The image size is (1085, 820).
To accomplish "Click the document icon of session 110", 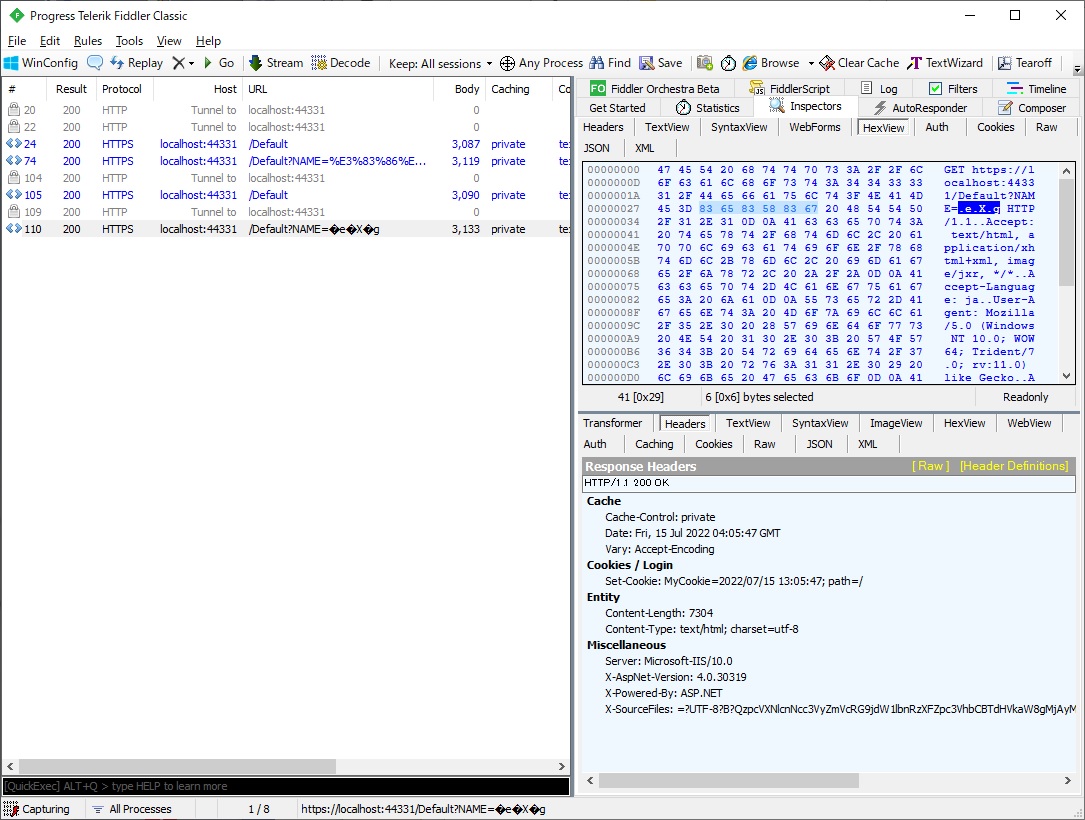I will tap(14, 229).
